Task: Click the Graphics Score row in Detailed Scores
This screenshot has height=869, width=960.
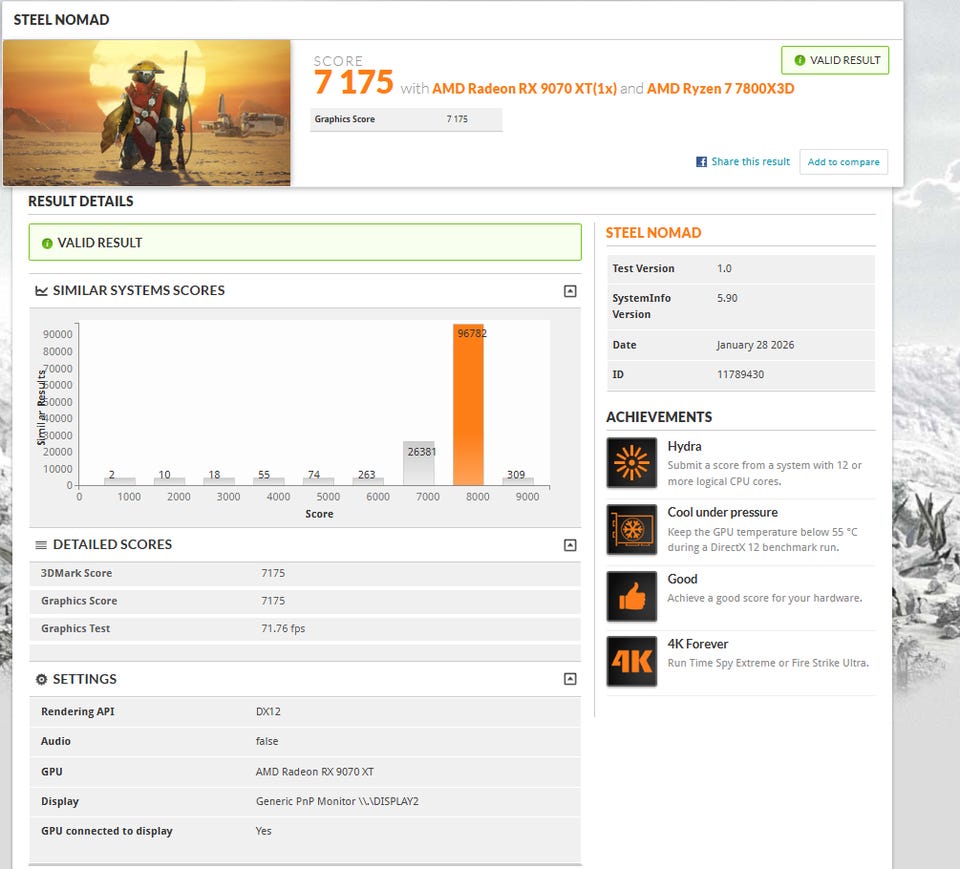Action: 305,601
